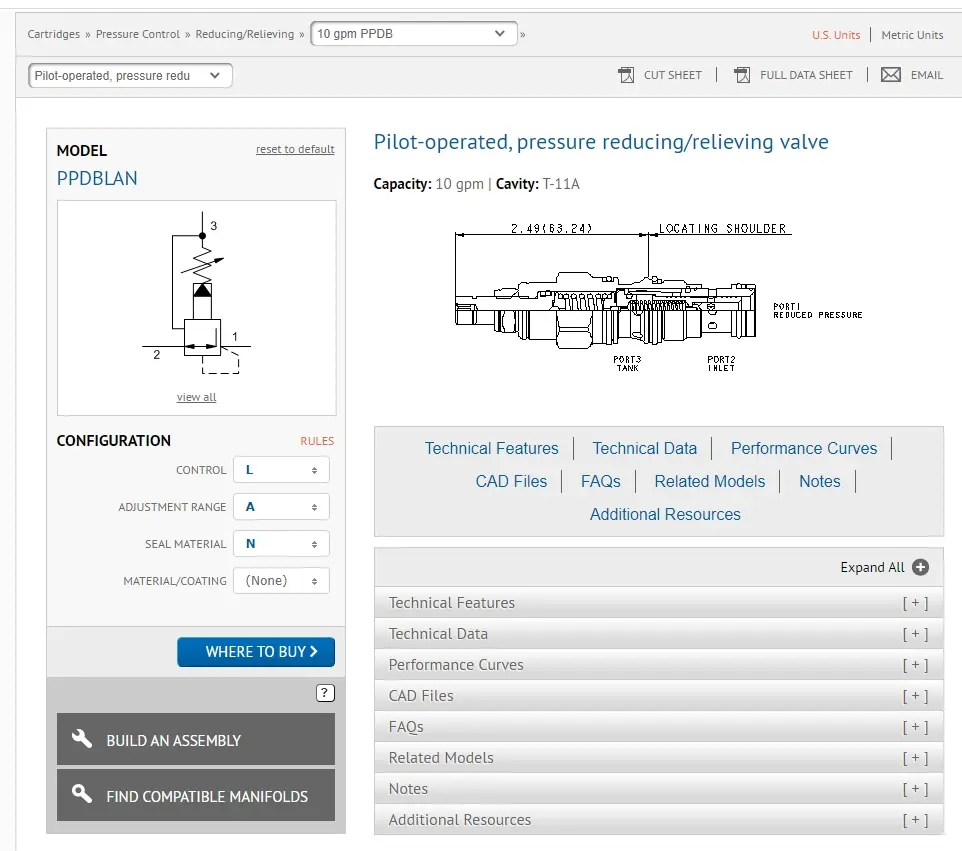Viewport: 962px width, 851px height.
Task: Click the Expand All plus icon
Action: coord(920,567)
